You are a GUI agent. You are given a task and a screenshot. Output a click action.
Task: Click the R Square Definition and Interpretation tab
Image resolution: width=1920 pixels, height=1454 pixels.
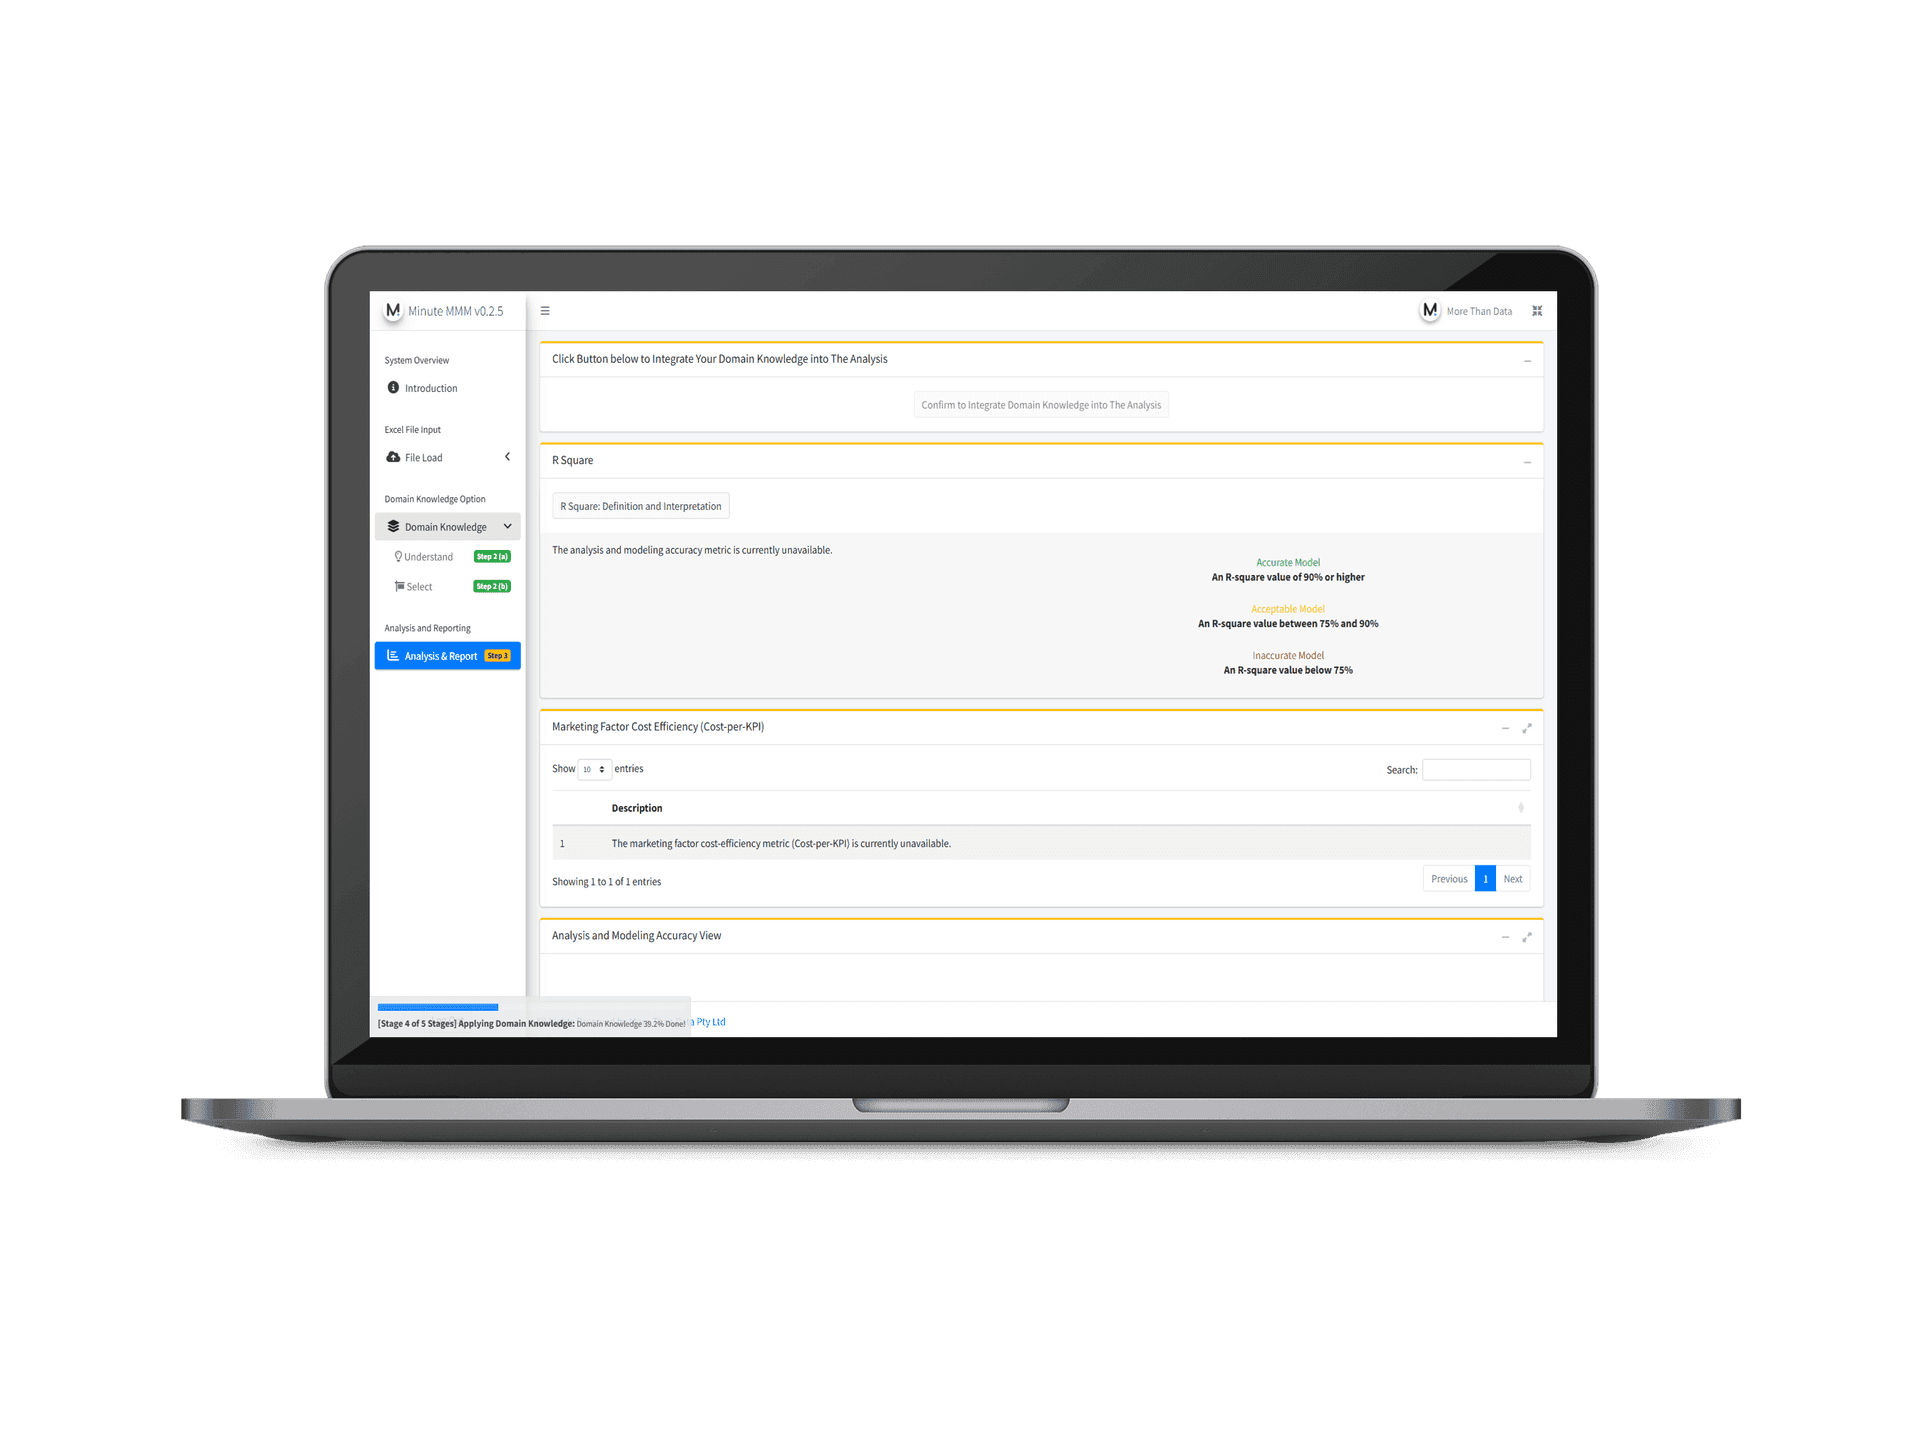638,506
